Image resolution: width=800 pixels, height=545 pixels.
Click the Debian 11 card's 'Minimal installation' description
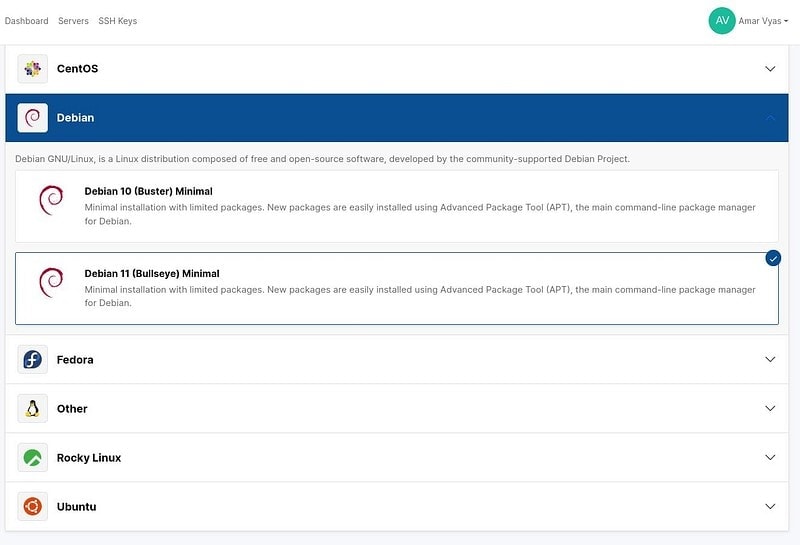point(420,296)
